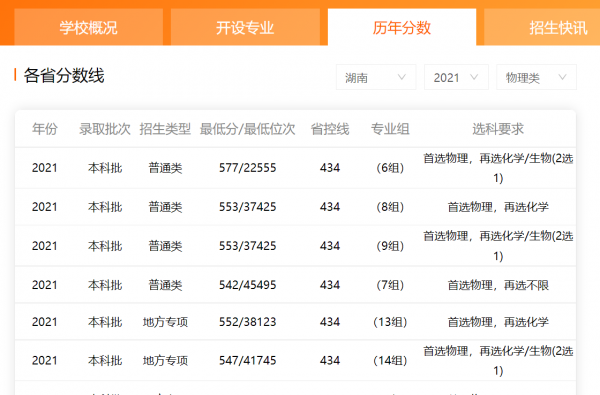The image size is (600, 395).
Task: Click 首选物理，再选不限 requirement text
Action: coord(498,285)
